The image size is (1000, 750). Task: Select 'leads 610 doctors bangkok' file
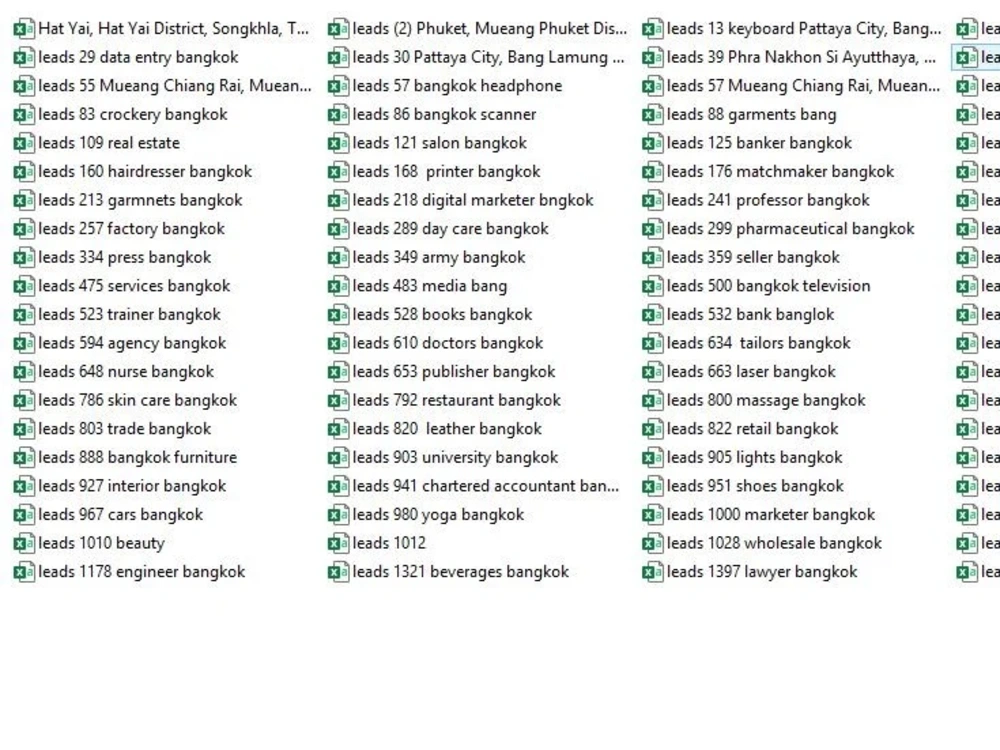[448, 343]
